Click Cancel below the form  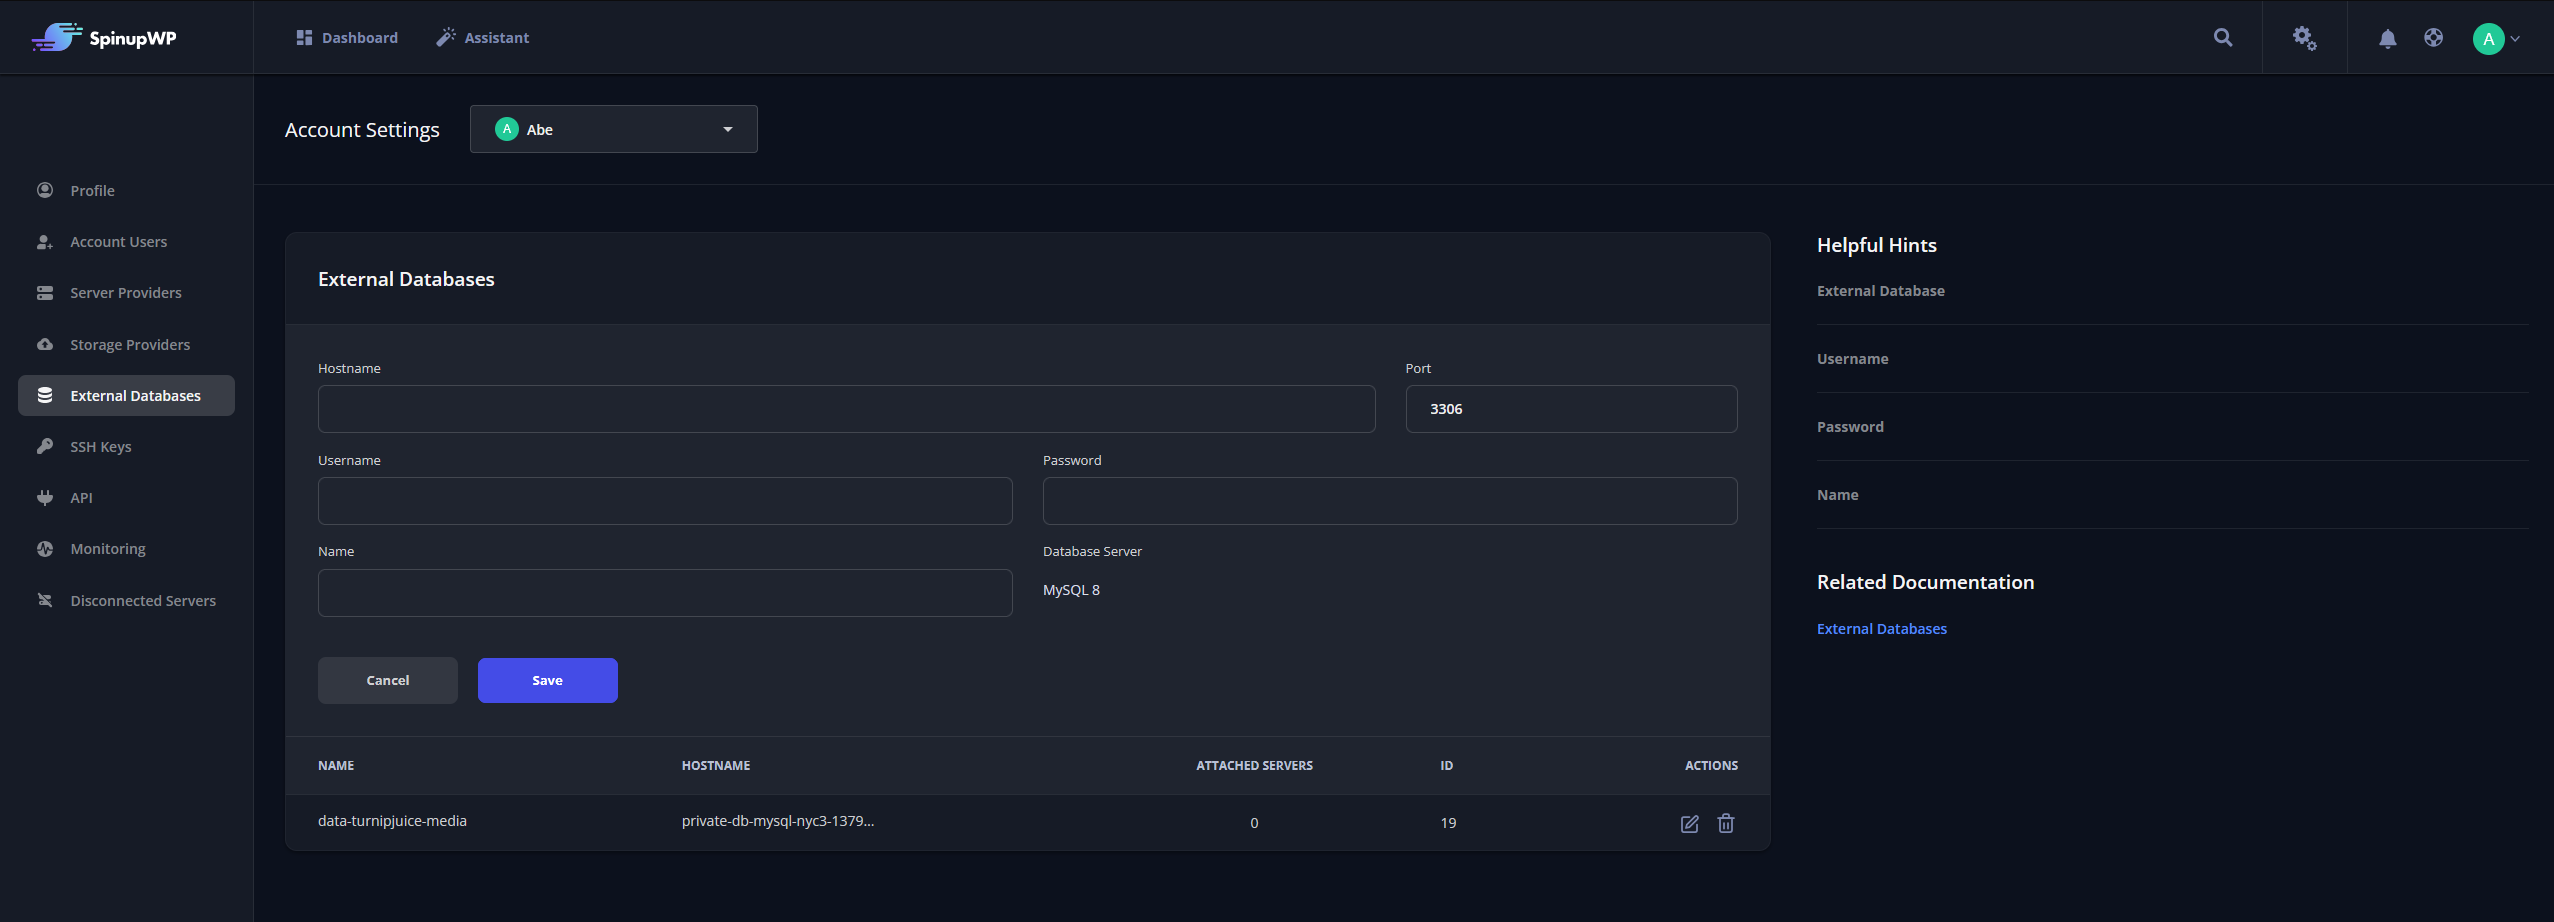click(x=387, y=680)
